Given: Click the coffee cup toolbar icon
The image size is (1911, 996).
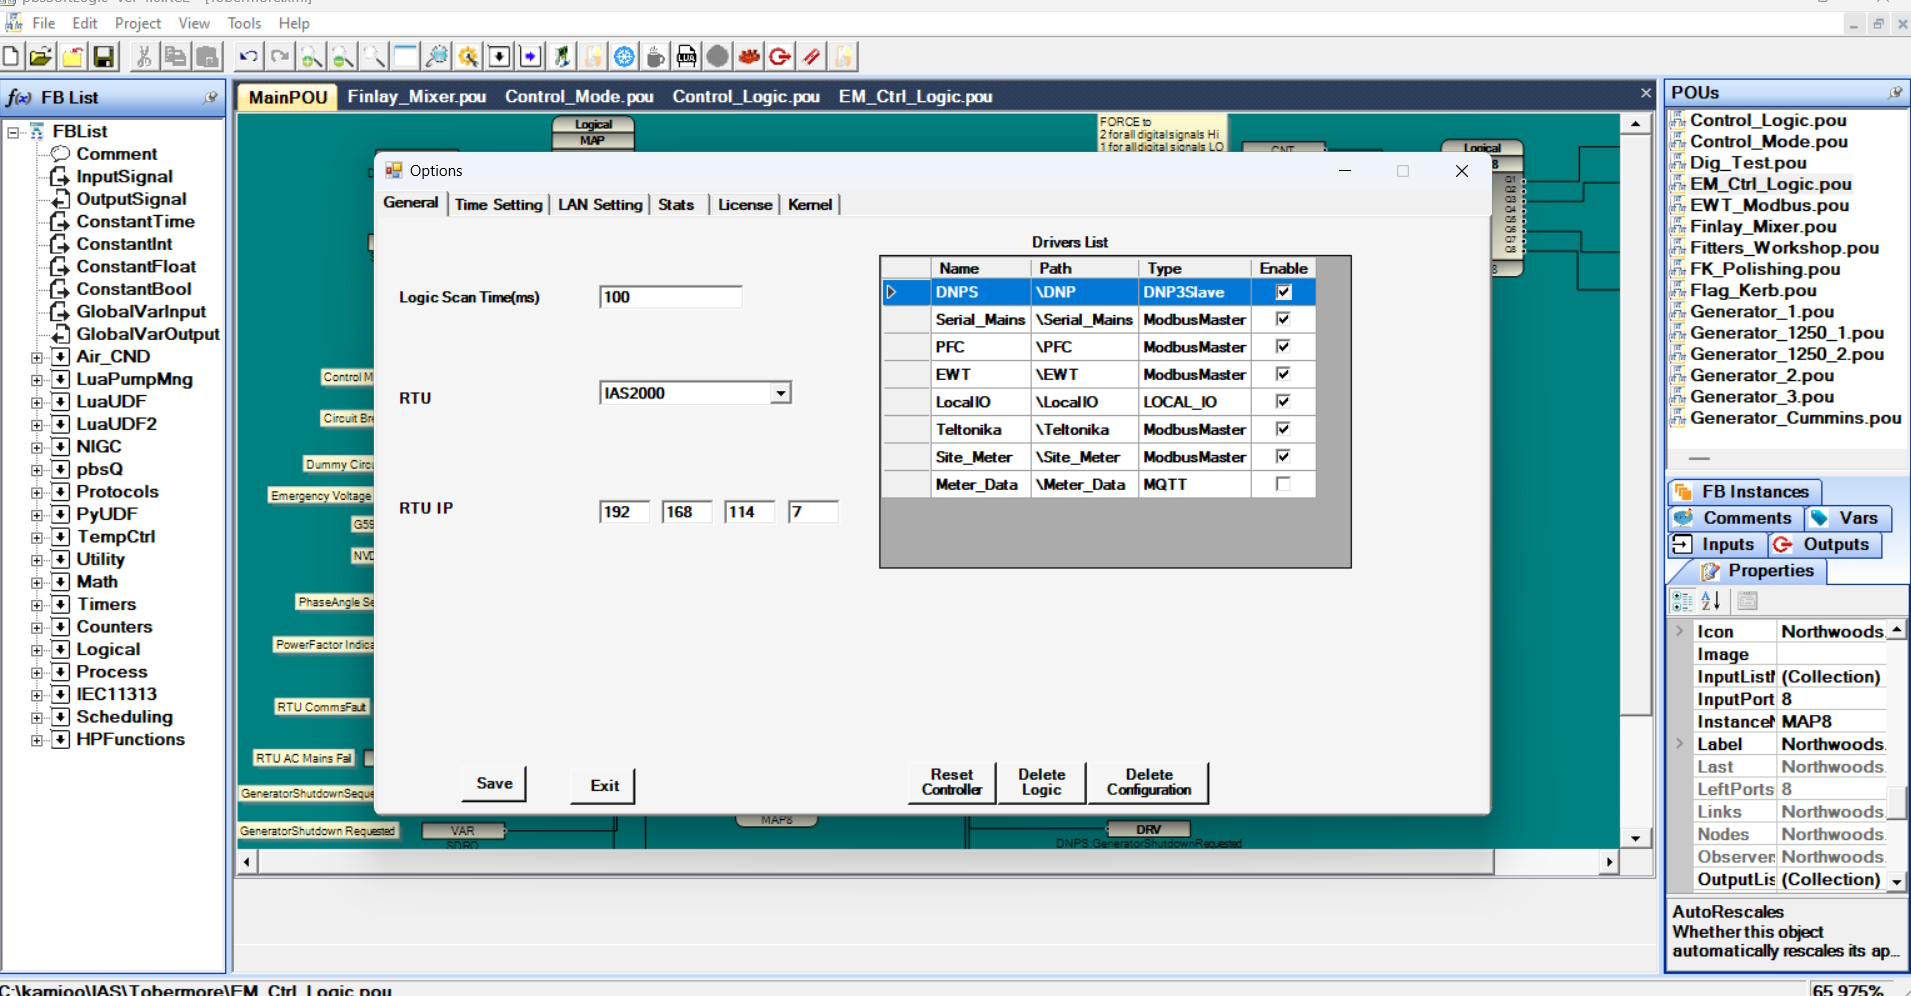Looking at the screenshot, I should click(655, 57).
